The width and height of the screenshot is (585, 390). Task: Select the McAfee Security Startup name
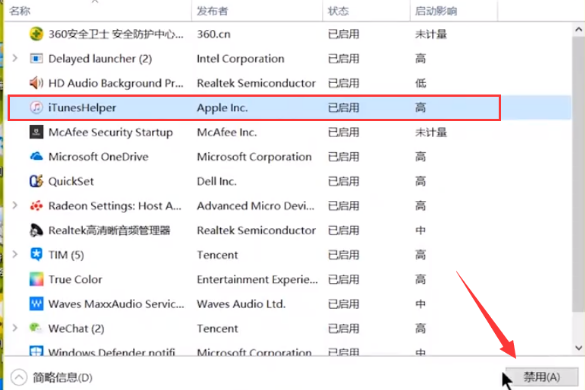pyautogui.click(x=110, y=132)
